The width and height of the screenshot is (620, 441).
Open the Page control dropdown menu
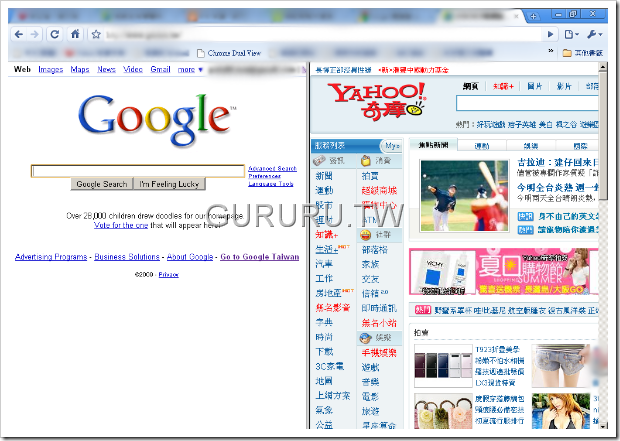(572, 34)
